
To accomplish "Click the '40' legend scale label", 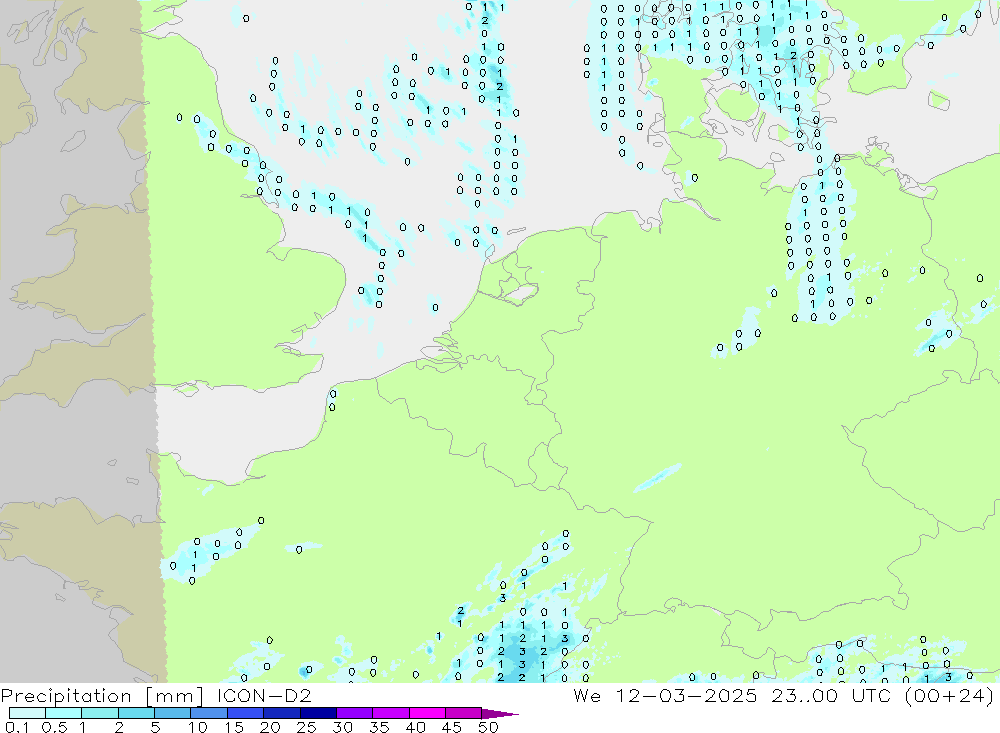I will point(415,727).
